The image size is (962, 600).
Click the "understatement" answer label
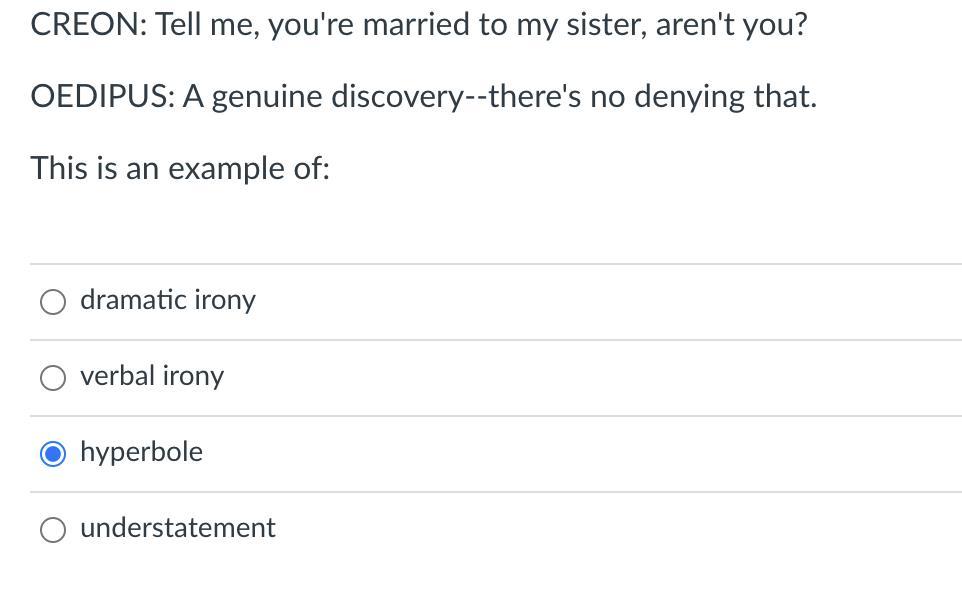(177, 528)
